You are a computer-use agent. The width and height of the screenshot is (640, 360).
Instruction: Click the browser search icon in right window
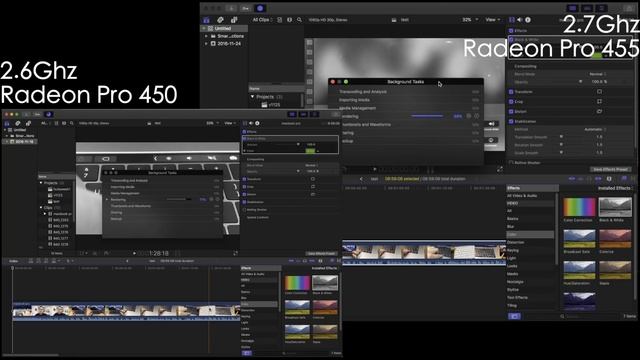pyautogui.click(x=299, y=20)
